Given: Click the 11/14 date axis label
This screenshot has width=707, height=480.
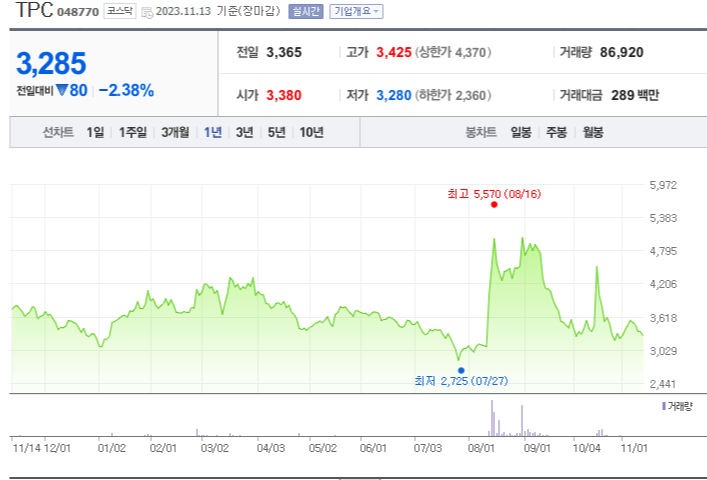Looking at the screenshot, I should 25,448.
